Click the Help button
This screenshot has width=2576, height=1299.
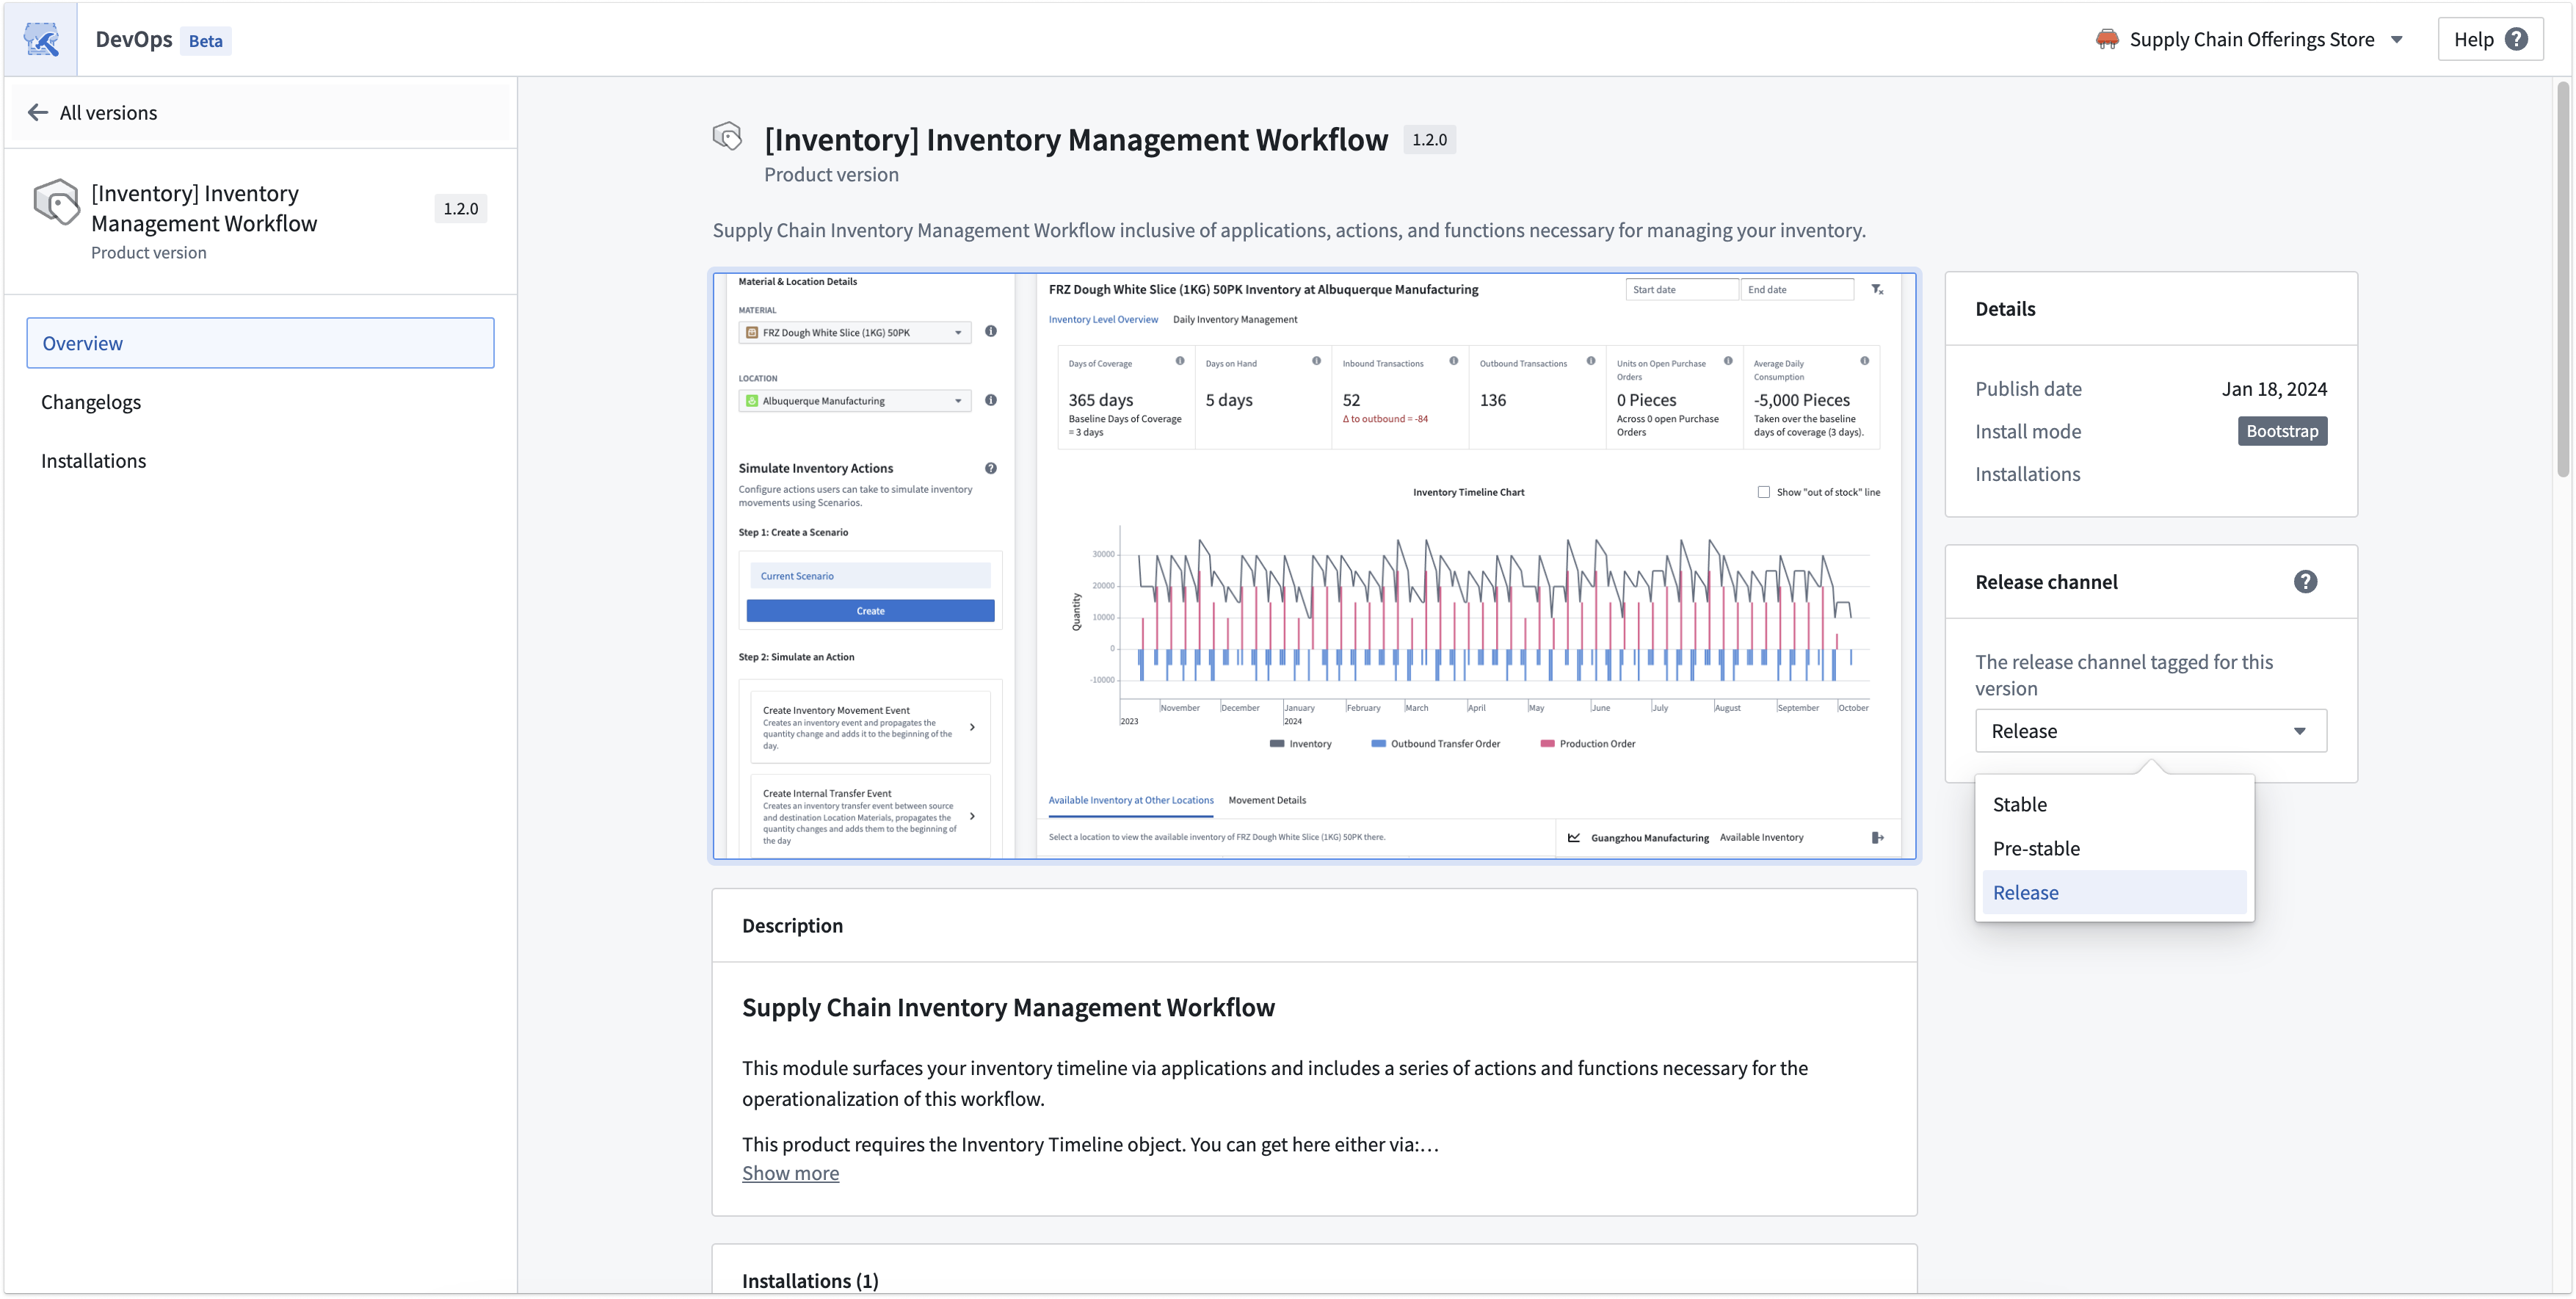[2490, 39]
